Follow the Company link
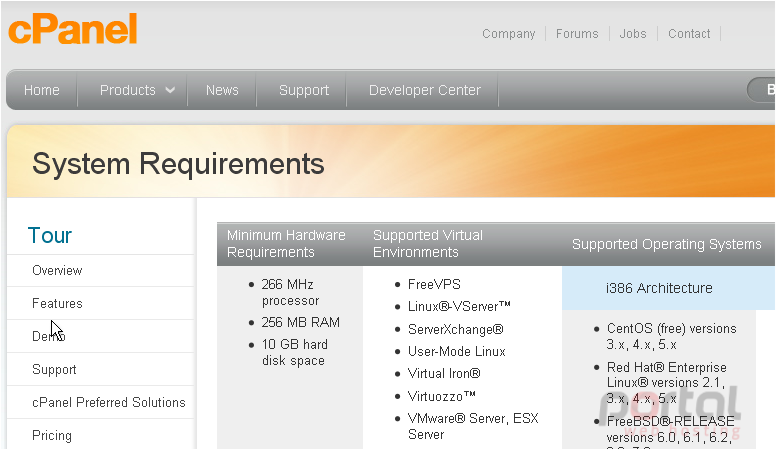 509,34
